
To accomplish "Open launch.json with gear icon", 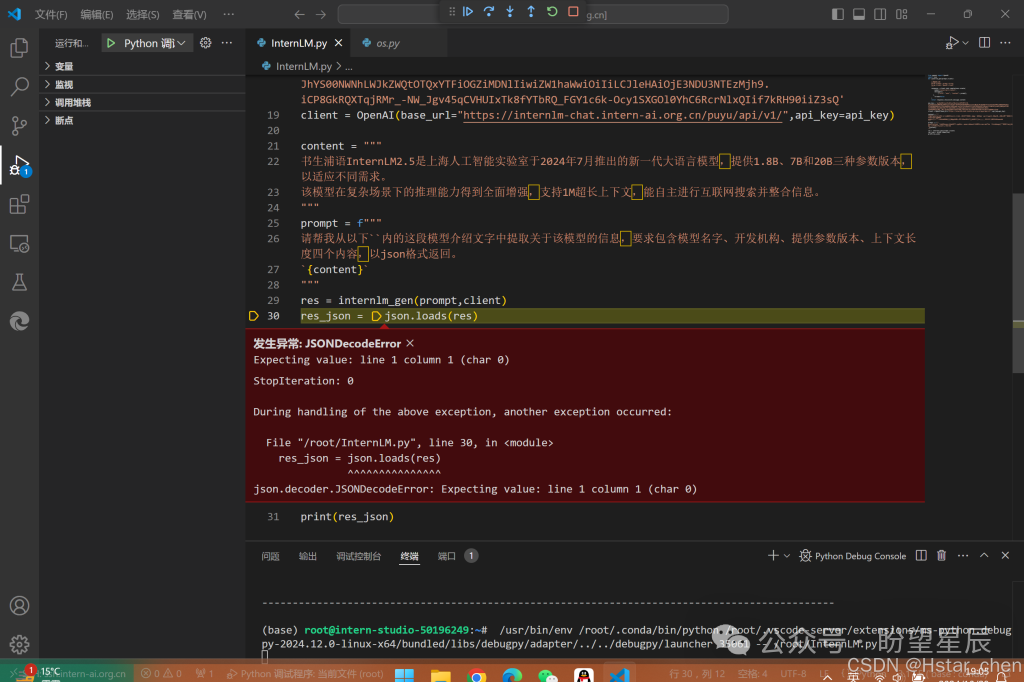I will (x=206, y=43).
